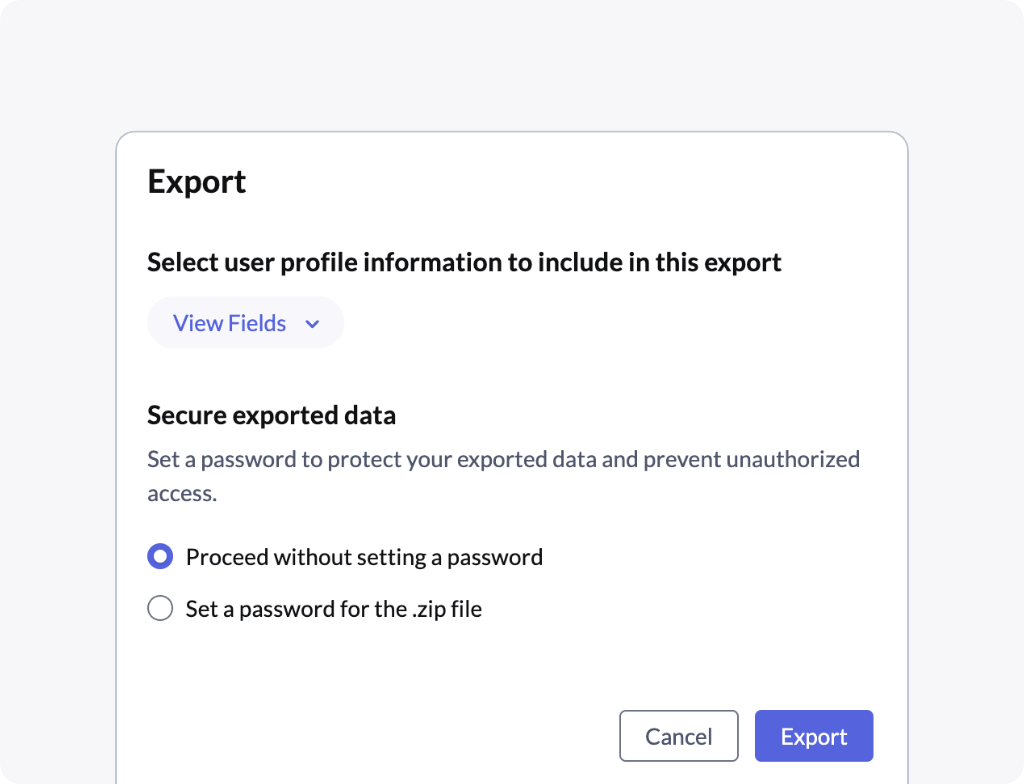Image resolution: width=1024 pixels, height=784 pixels.
Task: Dismiss the Export dialog with Cancel
Action: pyautogui.click(x=678, y=736)
